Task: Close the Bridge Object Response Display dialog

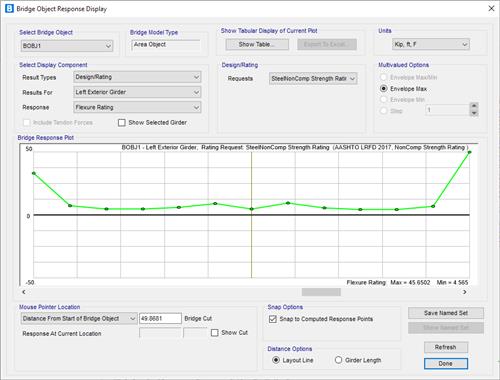Action: [x=491, y=8]
